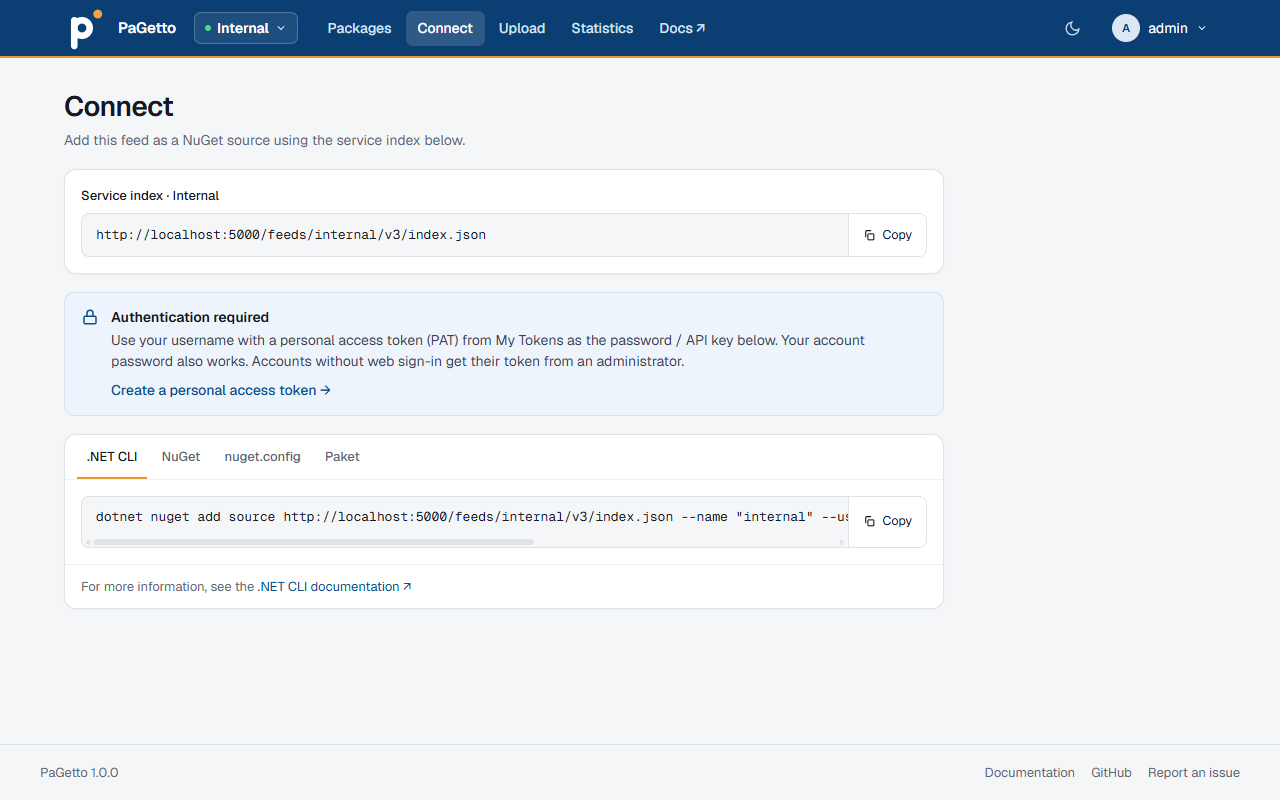Select the .NET CLI tab
Screen dimensions: 1280x800
click(x=112, y=457)
